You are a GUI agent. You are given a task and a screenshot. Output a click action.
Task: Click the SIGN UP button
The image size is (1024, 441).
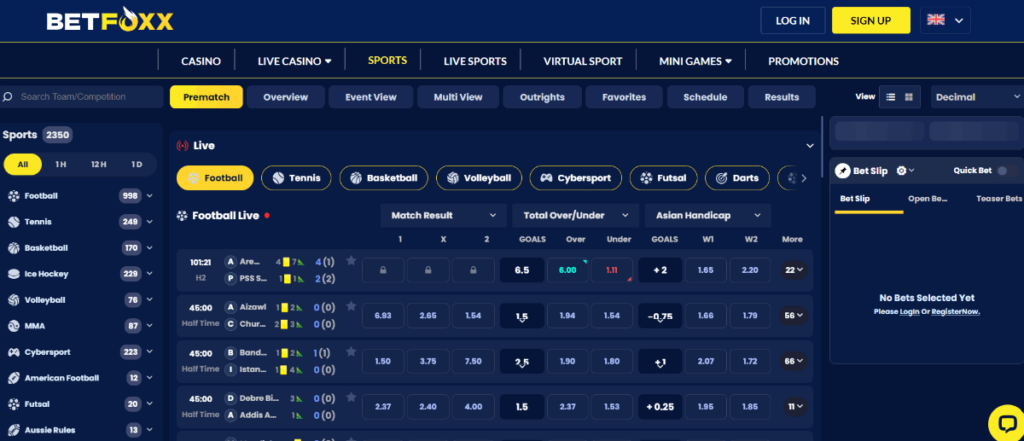click(871, 20)
